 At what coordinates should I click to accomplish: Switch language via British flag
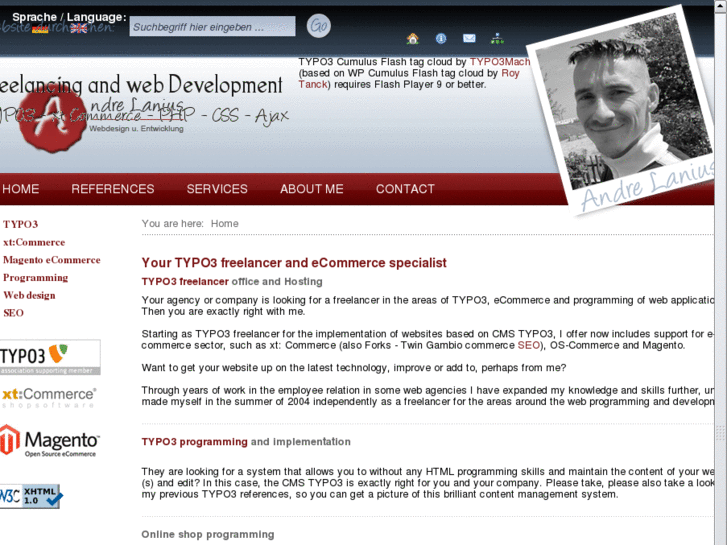click(79, 29)
